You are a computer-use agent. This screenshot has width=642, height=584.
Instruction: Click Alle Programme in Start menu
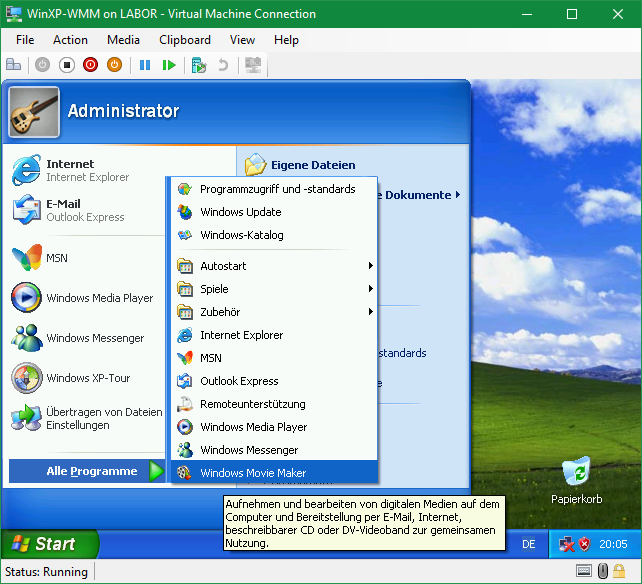tap(92, 471)
